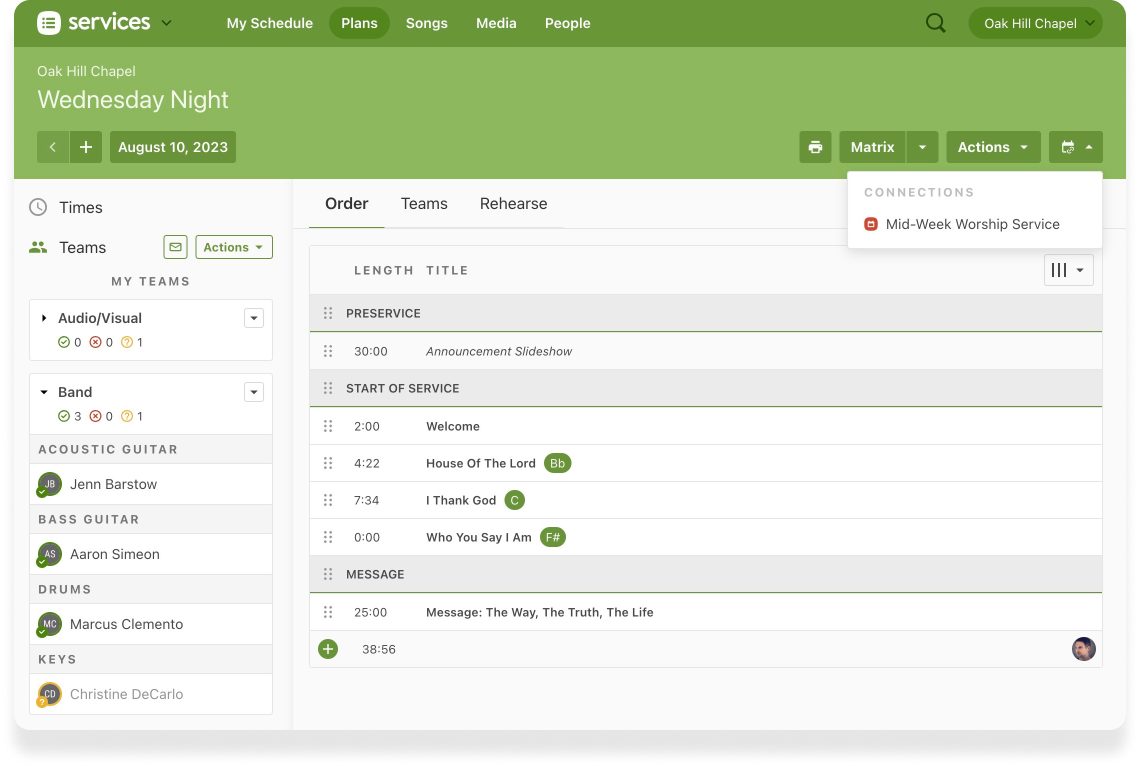Image resolution: width=1140 pixels, height=768 pixels.
Task: Collapse the Band team section
Action: [44, 392]
